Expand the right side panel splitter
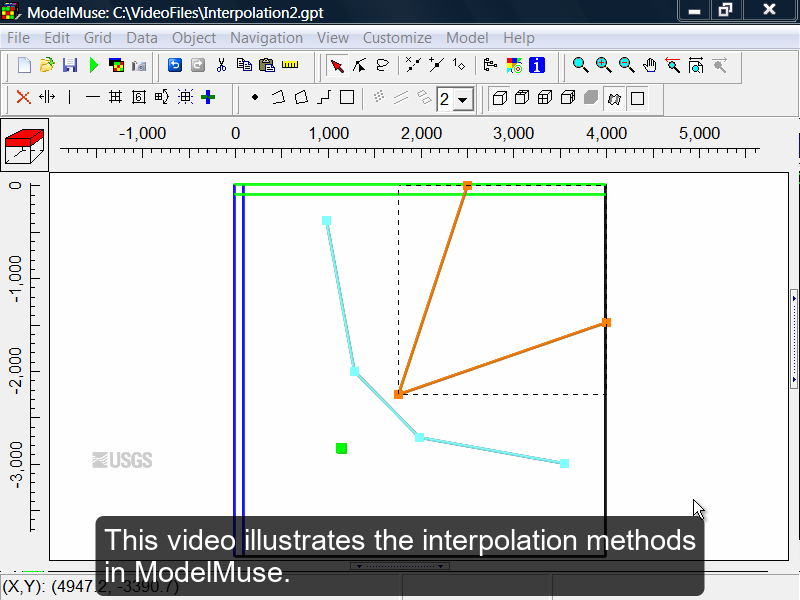This screenshot has width=800, height=600. pos(795,340)
